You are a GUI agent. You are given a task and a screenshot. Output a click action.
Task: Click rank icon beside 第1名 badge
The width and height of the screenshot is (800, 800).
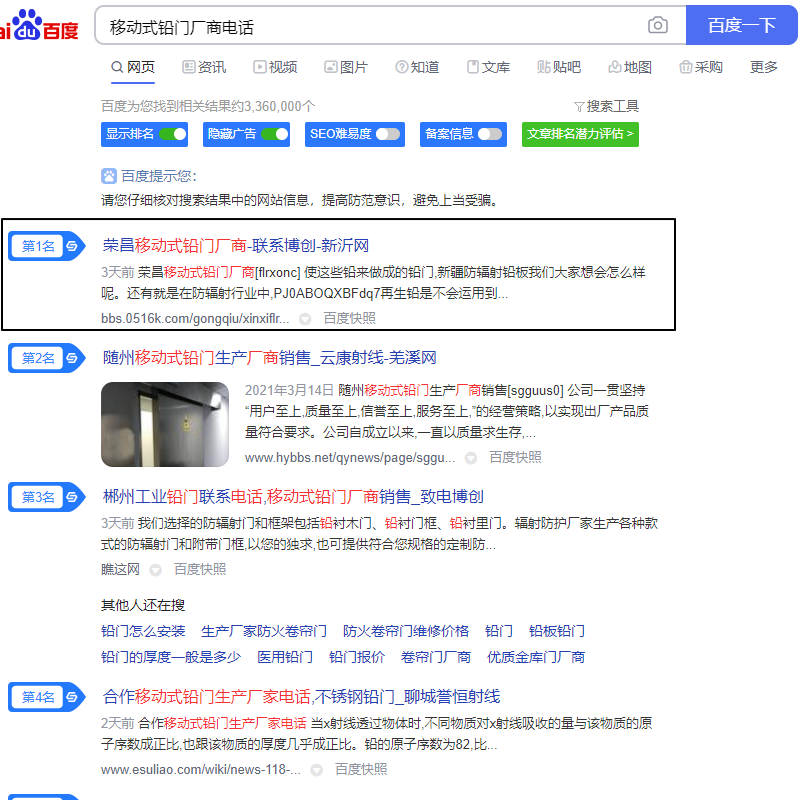tap(72, 246)
